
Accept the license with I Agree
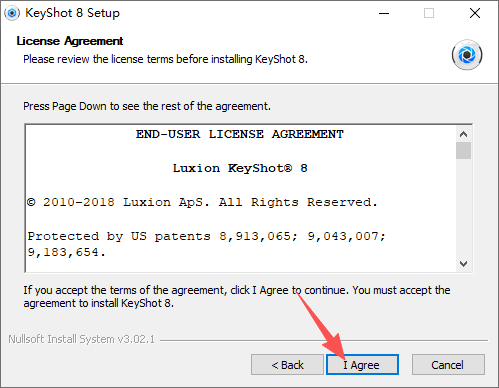tap(362, 365)
